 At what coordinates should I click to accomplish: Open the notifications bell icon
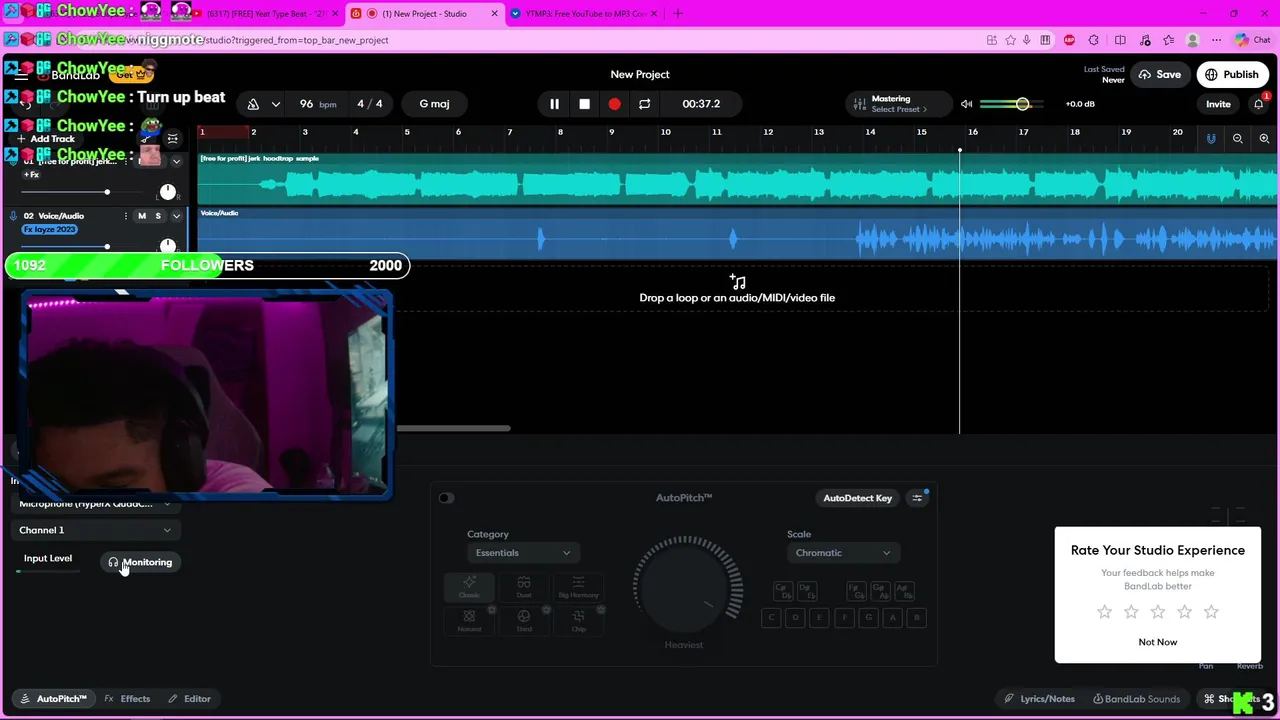pyautogui.click(x=1259, y=104)
